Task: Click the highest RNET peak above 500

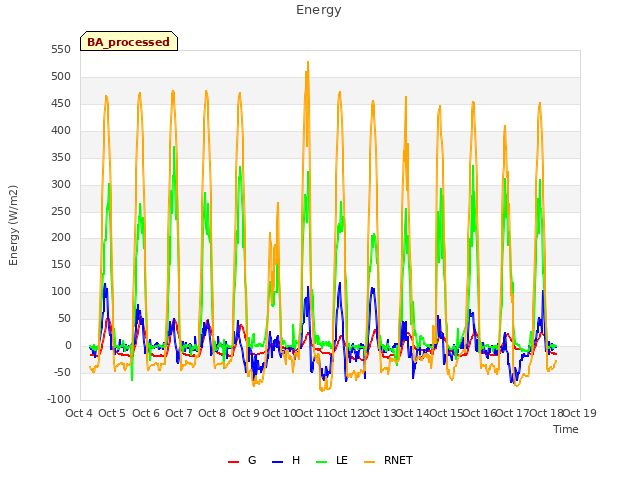Action: point(308,62)
